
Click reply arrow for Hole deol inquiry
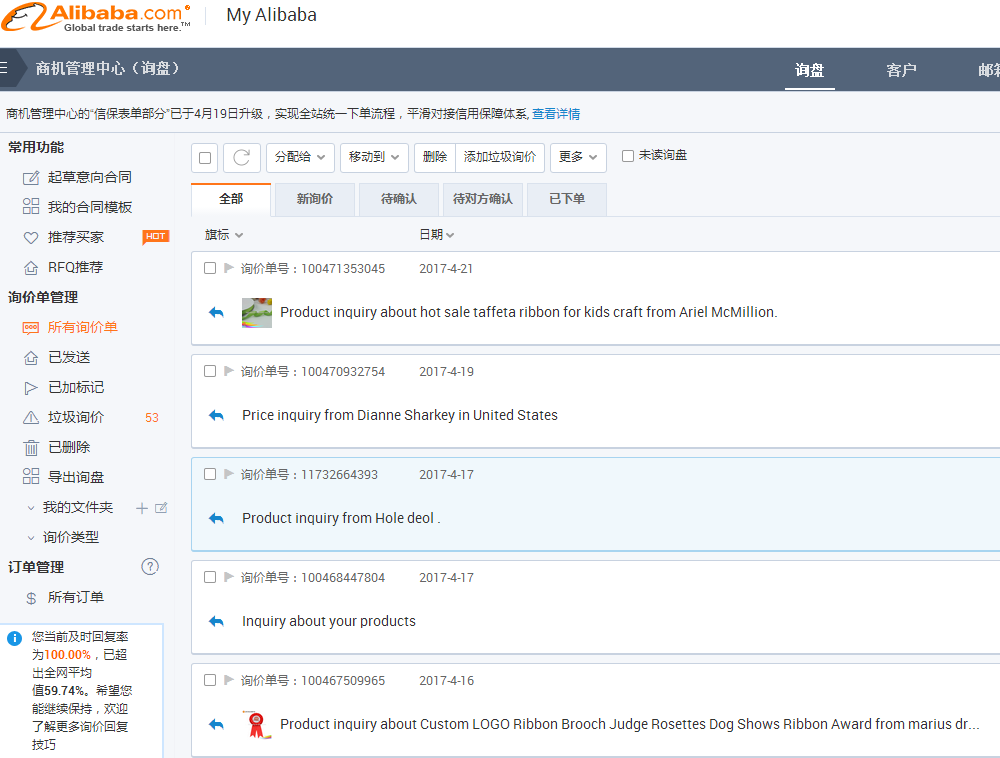coord(216,518)
